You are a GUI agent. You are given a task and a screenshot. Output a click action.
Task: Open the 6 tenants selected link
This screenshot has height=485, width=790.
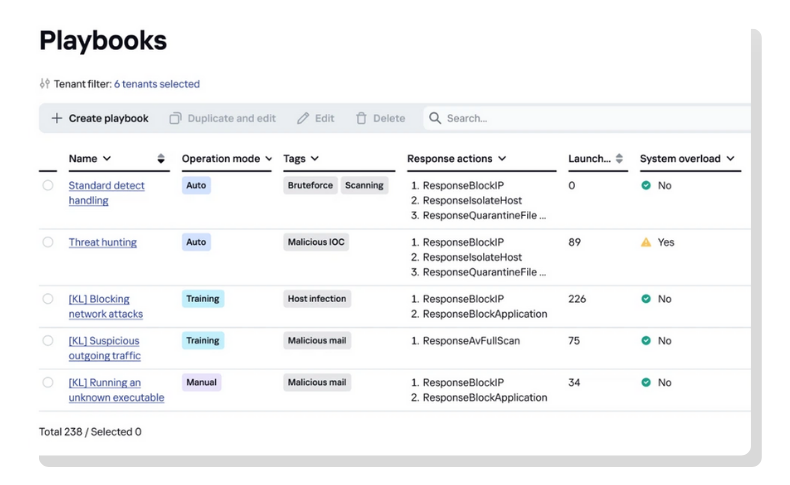pyautogui.click(x=157, y=84)
